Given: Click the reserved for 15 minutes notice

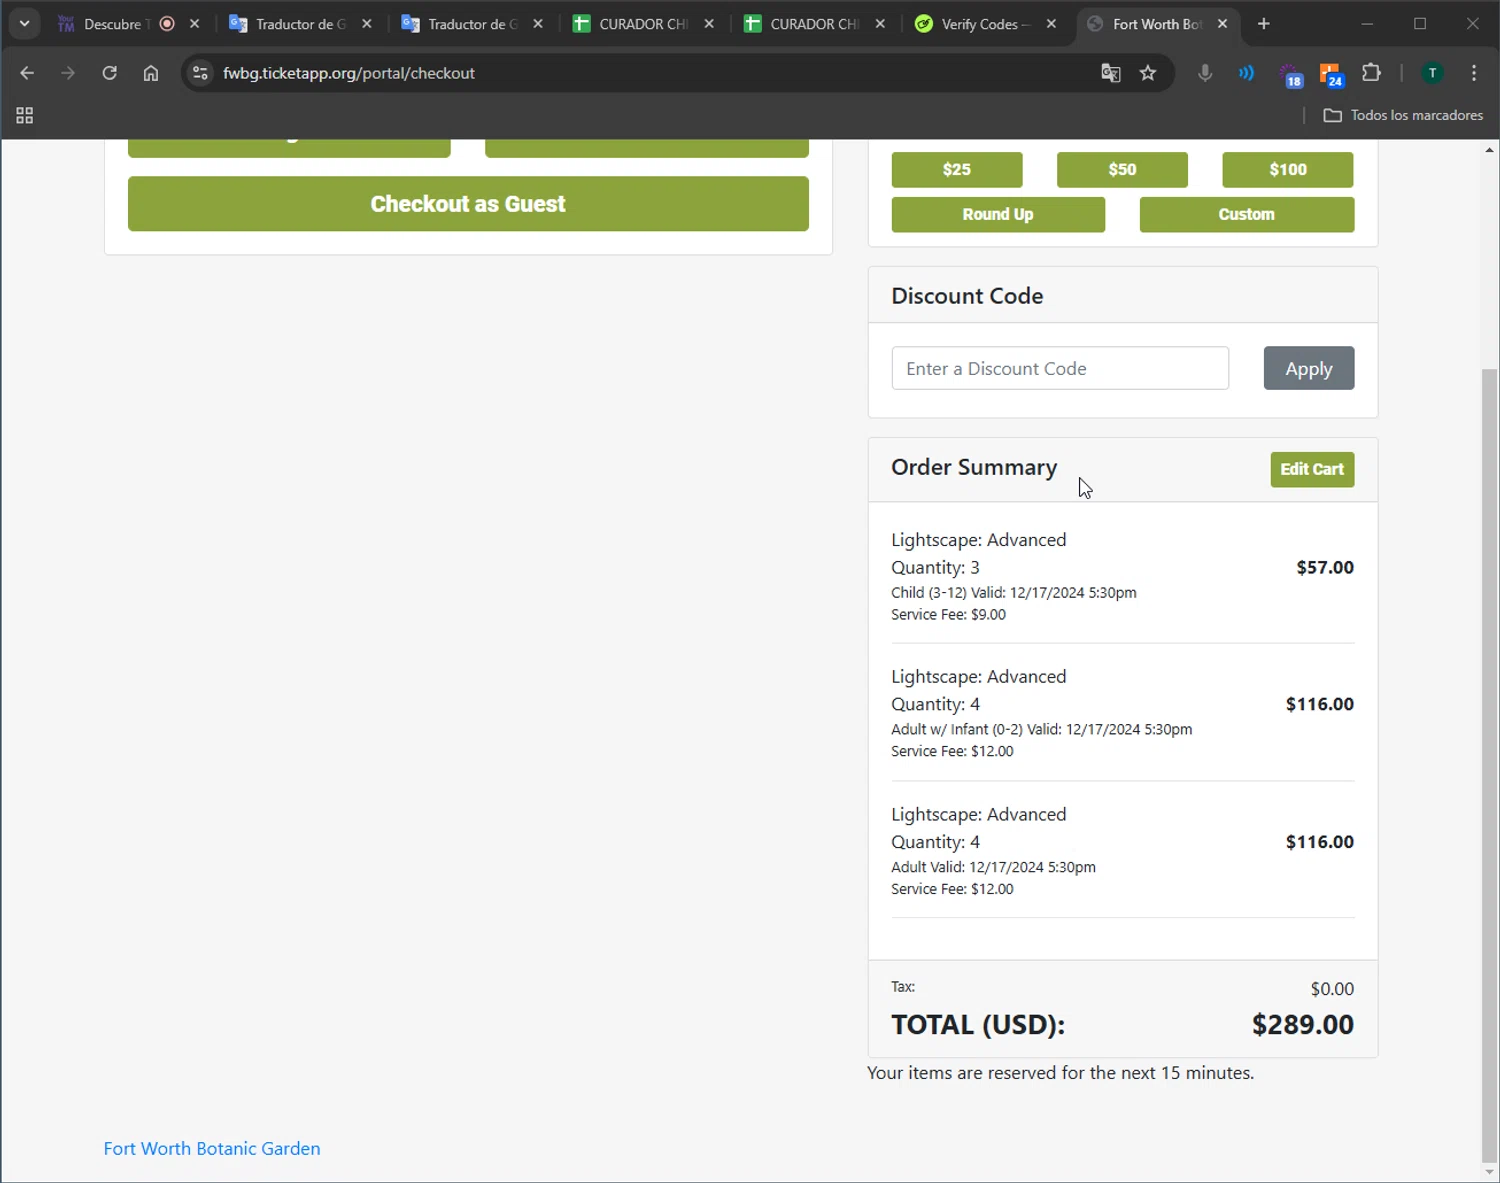Looking at the screenshot, I should [1060, 1072].
